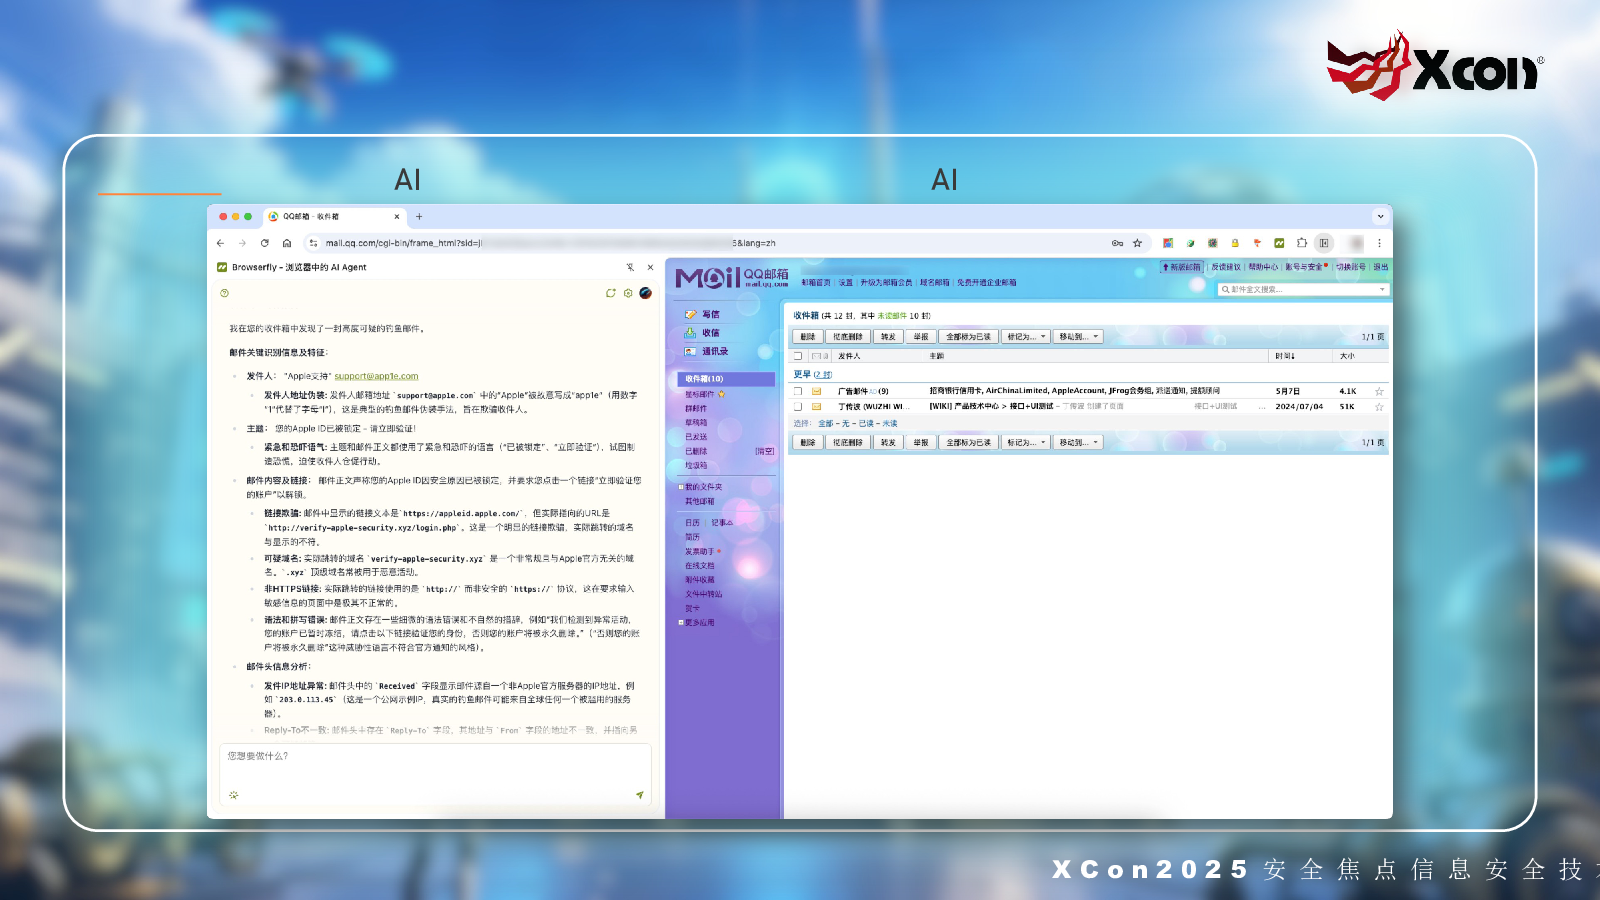
Task: Click browser home icon
Action: pyautogui.click(x=287, y=243)
